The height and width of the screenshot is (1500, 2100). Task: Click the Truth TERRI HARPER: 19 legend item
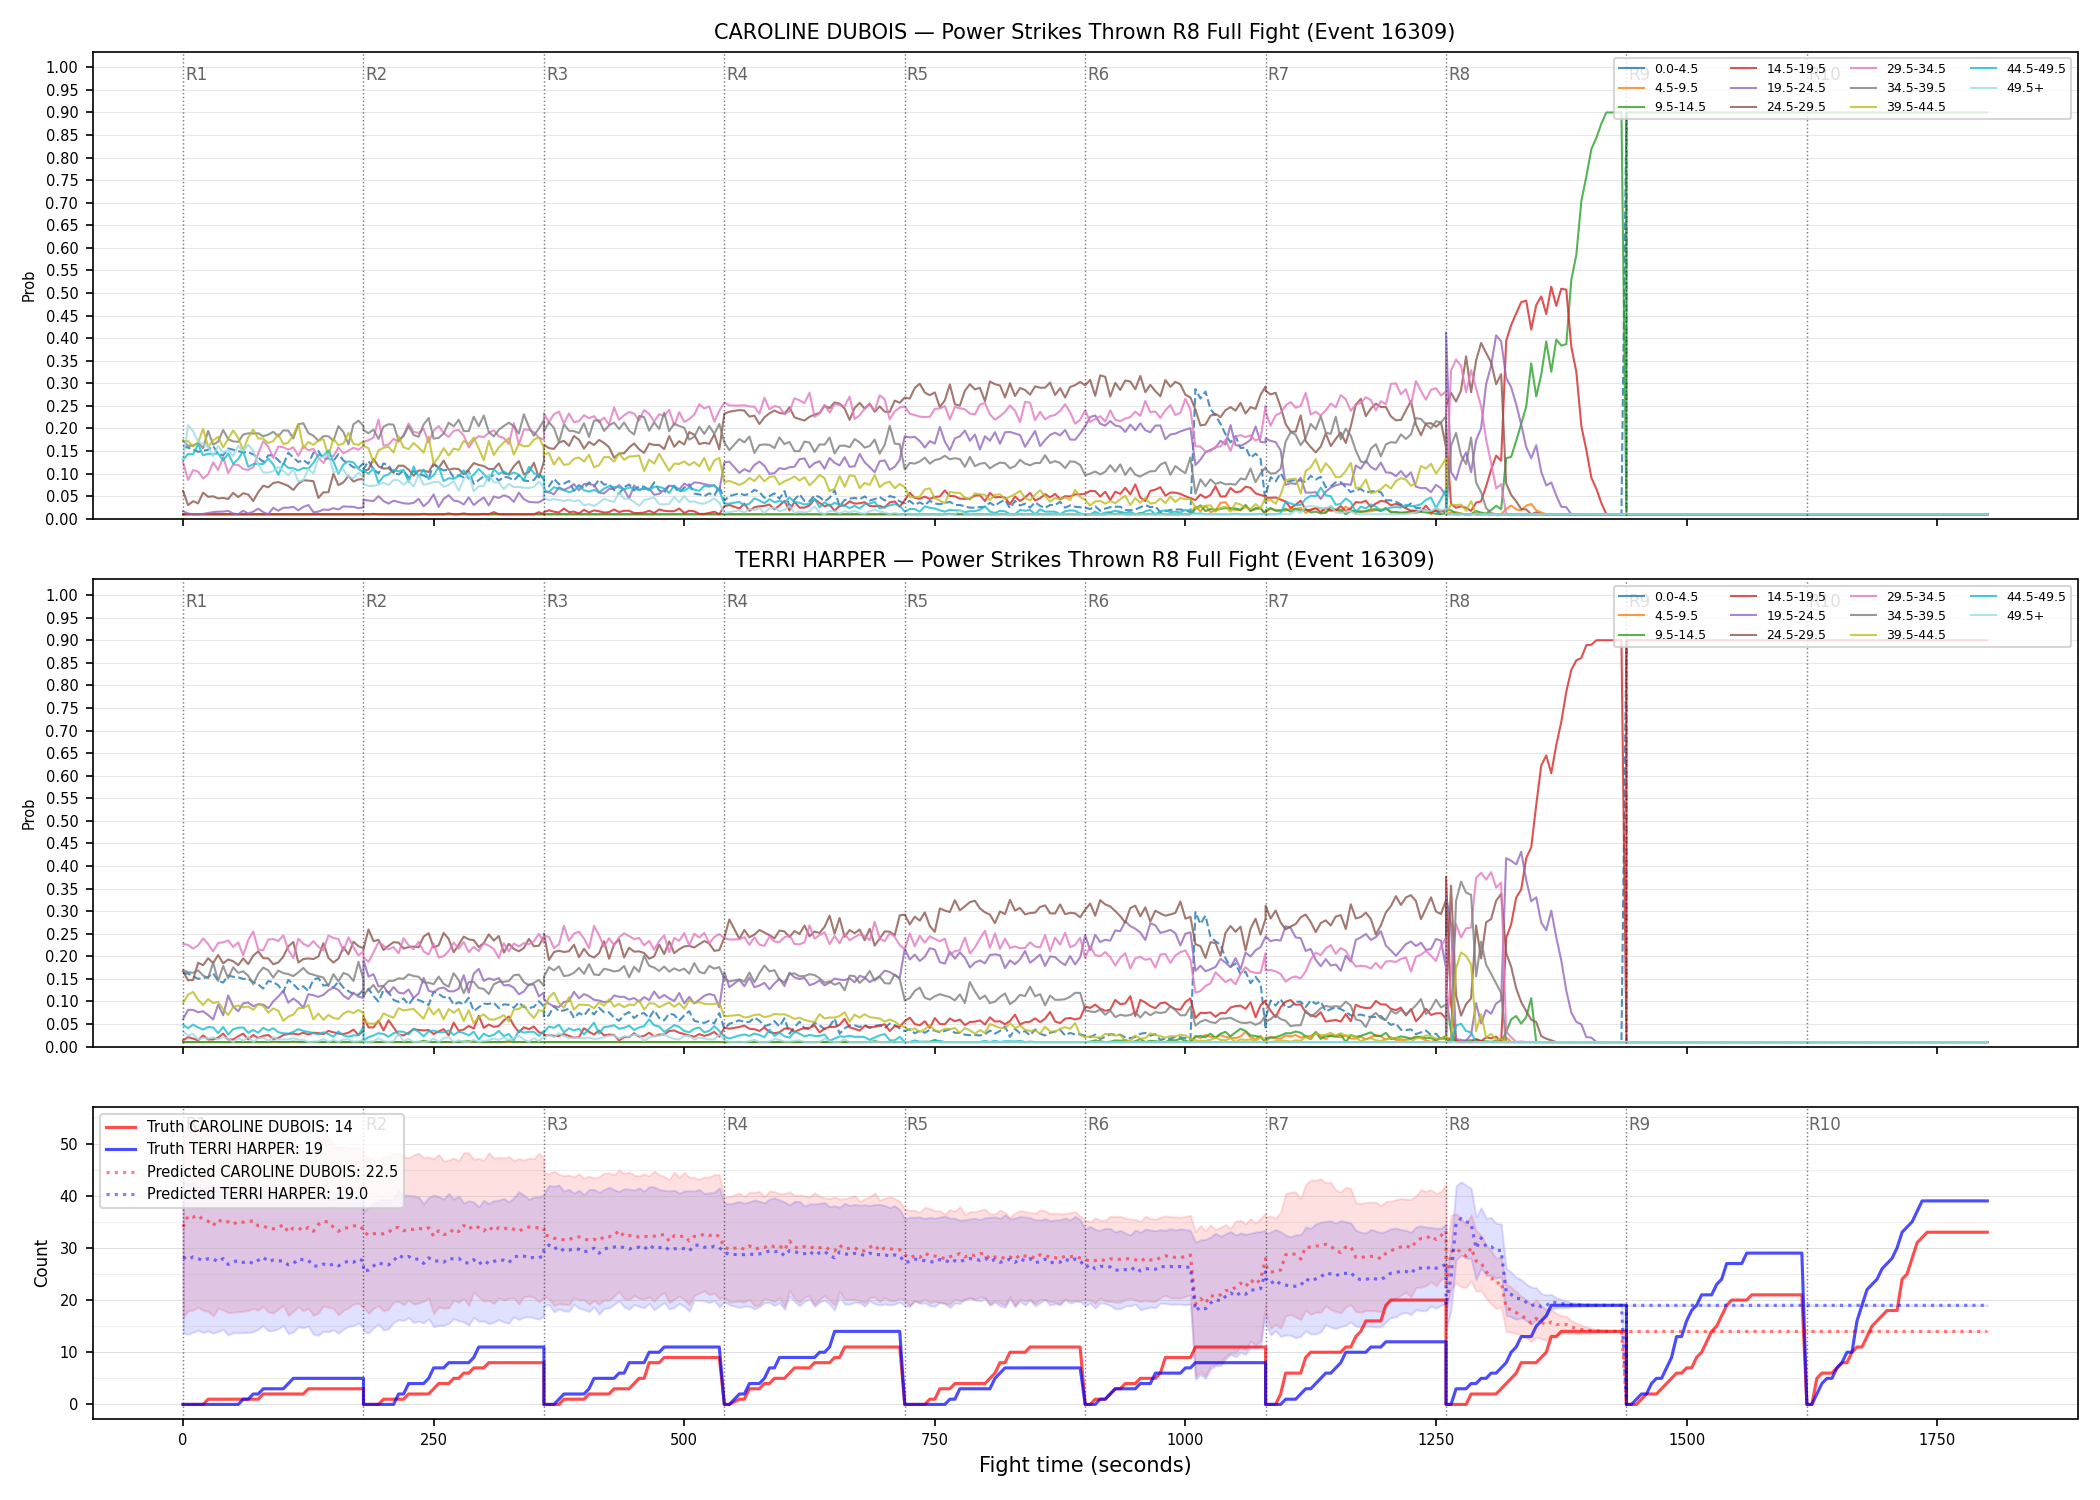[213, 1149]
